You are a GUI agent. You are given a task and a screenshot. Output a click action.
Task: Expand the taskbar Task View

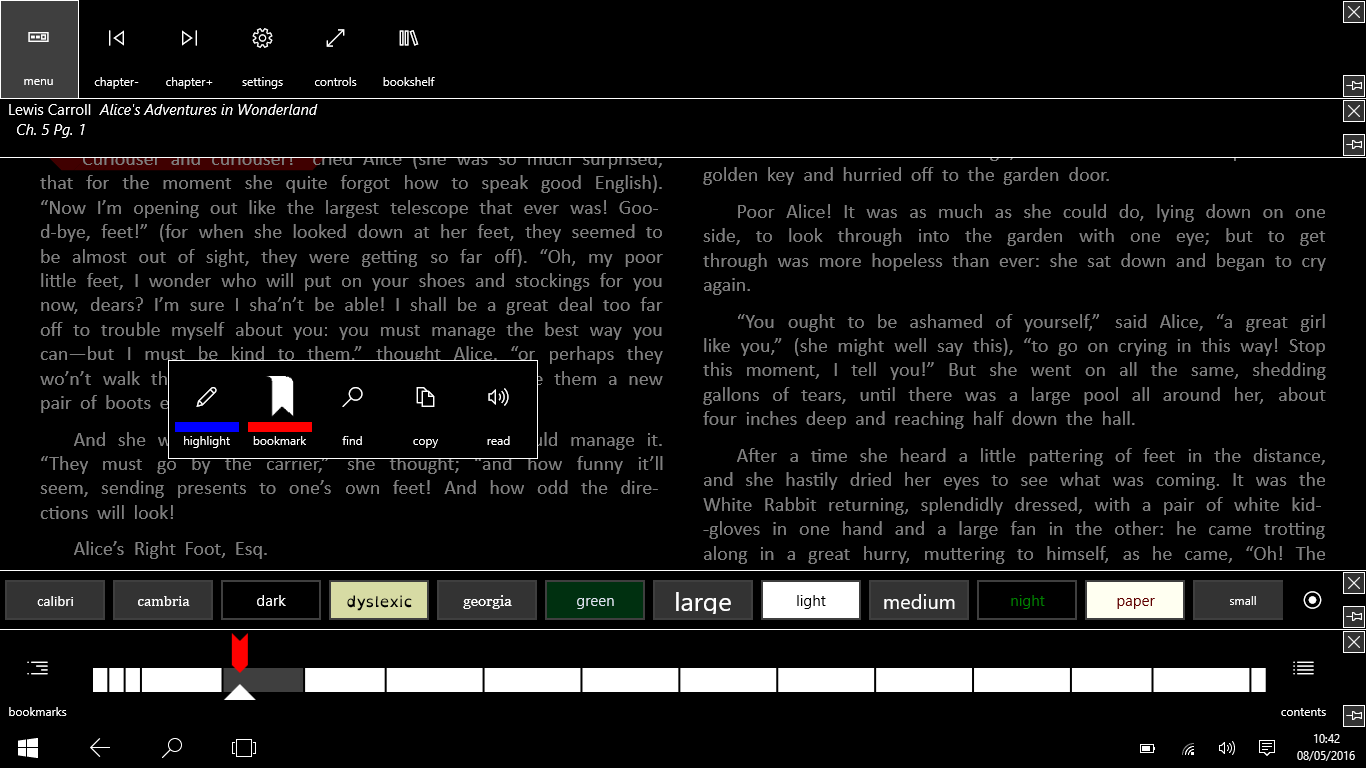click(243, 747)
